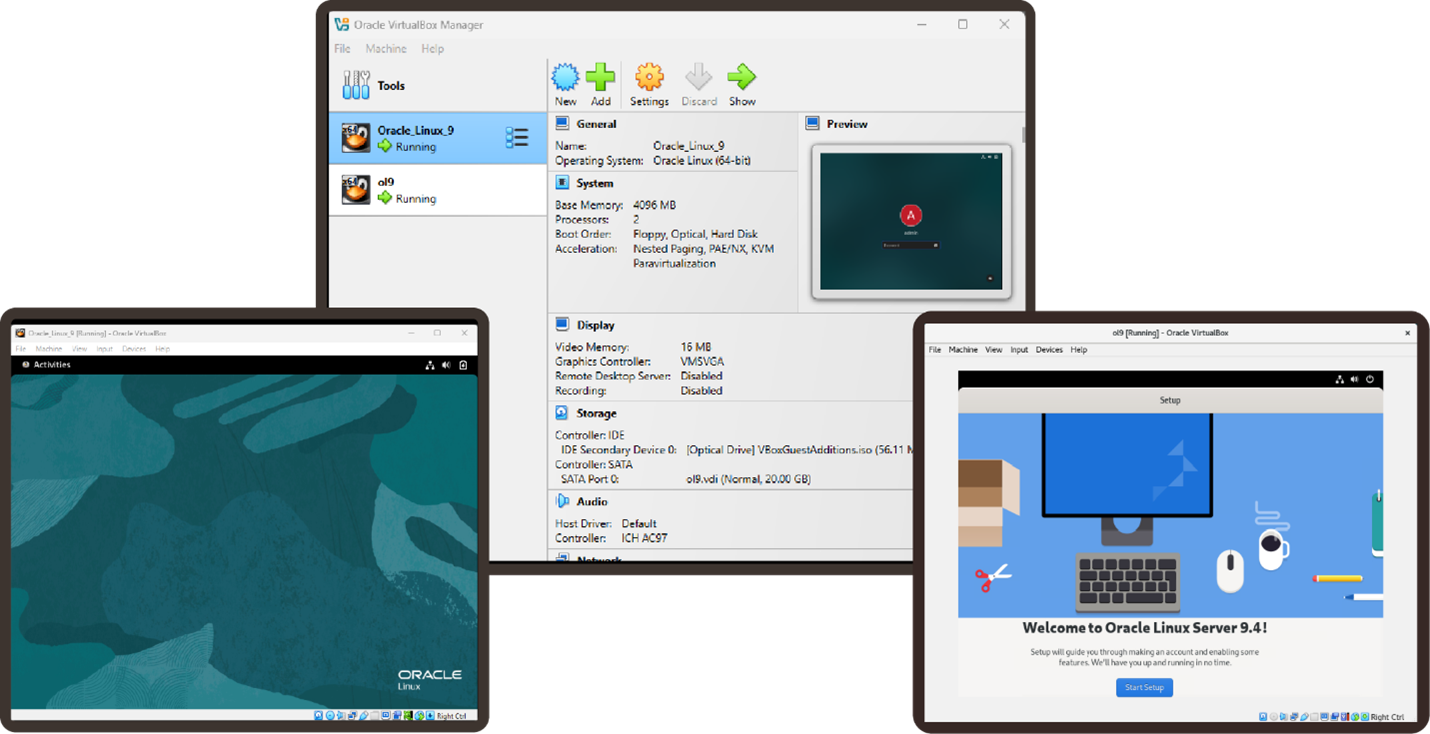Open the General section title in the details pane
Screen dimensions: 1430x734
pyautogui.click(x=596, y=124)
